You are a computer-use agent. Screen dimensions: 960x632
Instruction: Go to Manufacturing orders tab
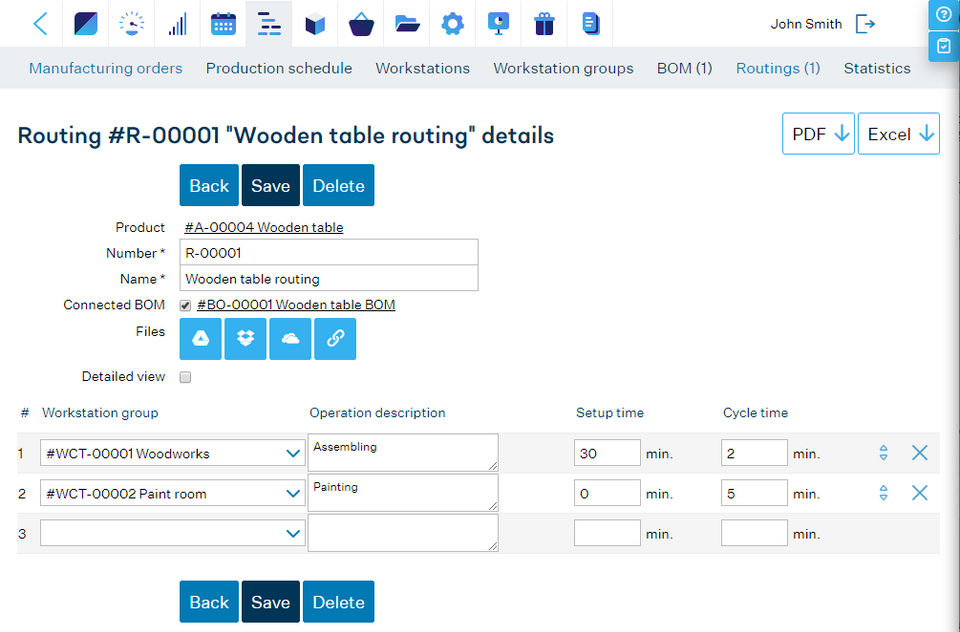(x=105, y=68)
